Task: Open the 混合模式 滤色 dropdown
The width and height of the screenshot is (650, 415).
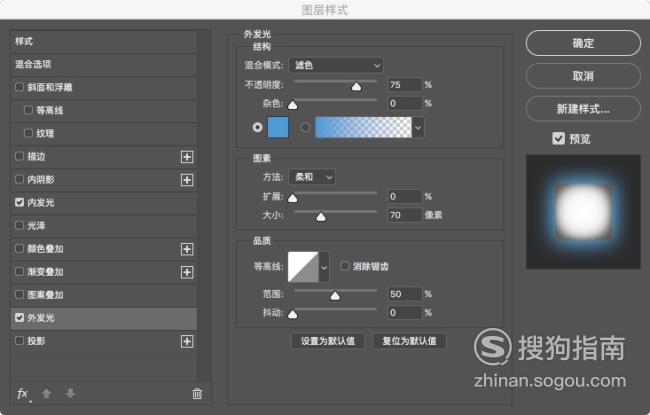Action: [x=336, y=65]
